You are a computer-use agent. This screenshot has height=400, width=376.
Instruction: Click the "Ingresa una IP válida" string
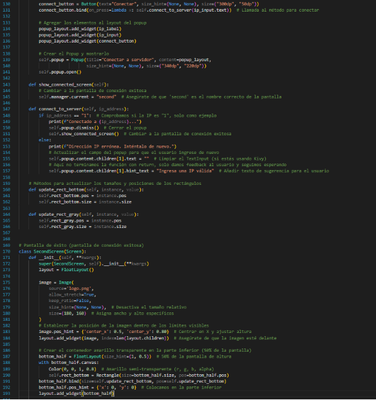[x=185, y=171]
